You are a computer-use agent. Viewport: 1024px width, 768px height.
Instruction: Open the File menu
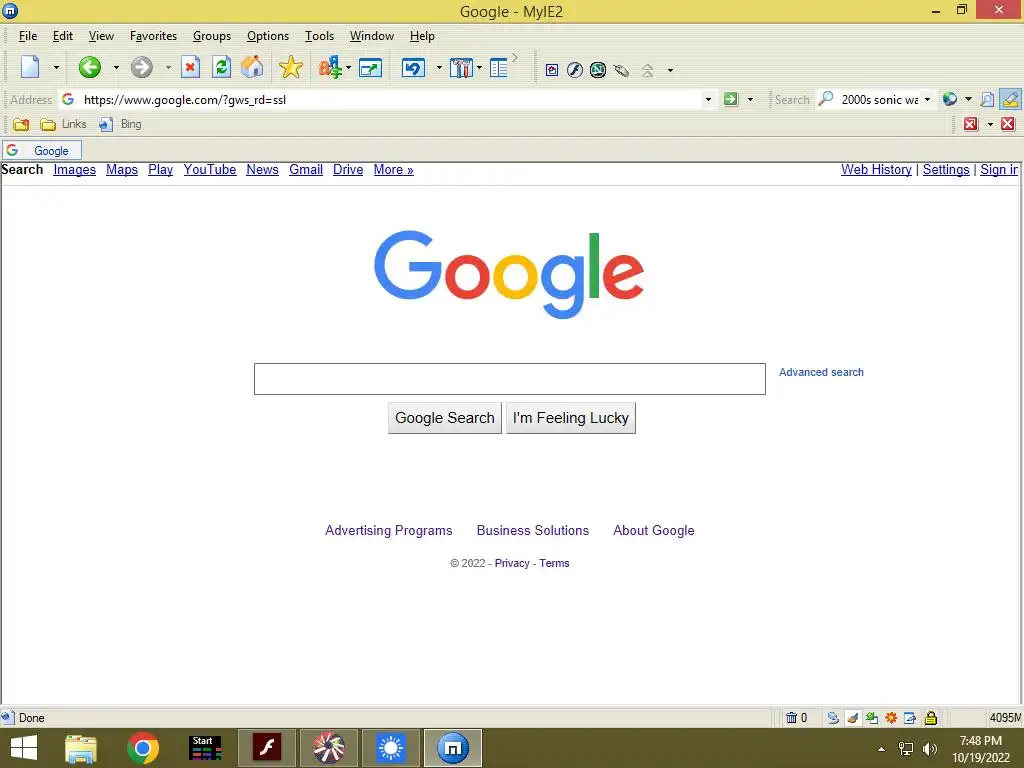[x=28, y=36]
